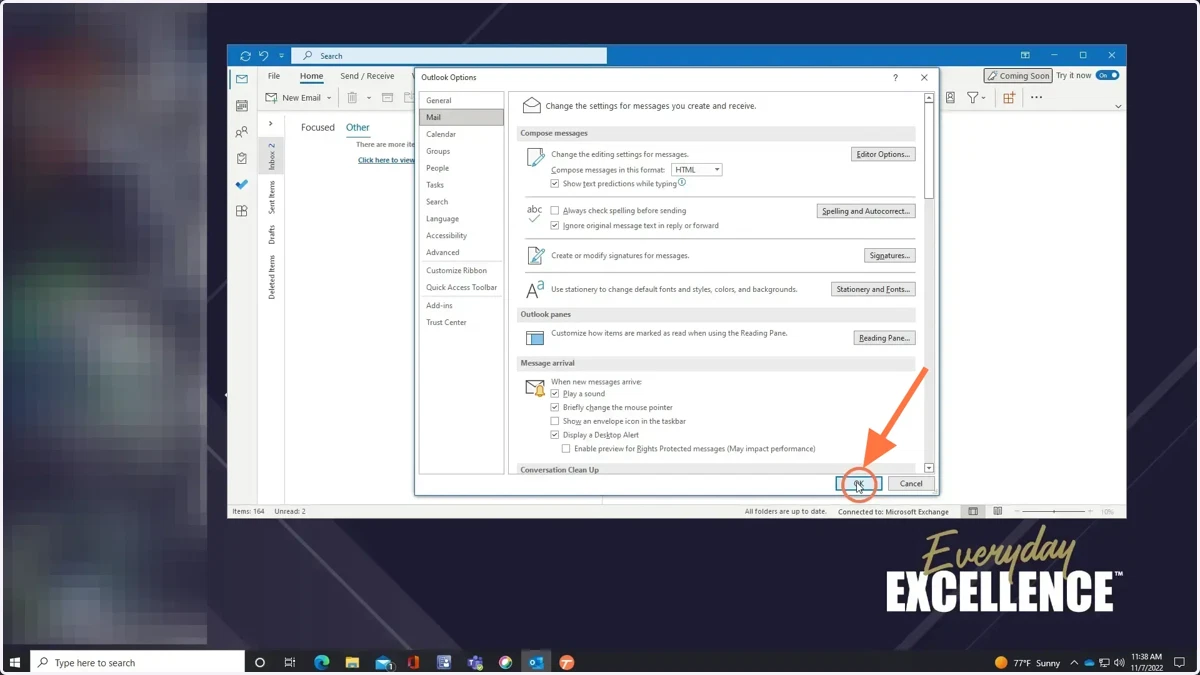
Task: Click the options dialog scrollbar down arrow
Action: pos(929,468)
